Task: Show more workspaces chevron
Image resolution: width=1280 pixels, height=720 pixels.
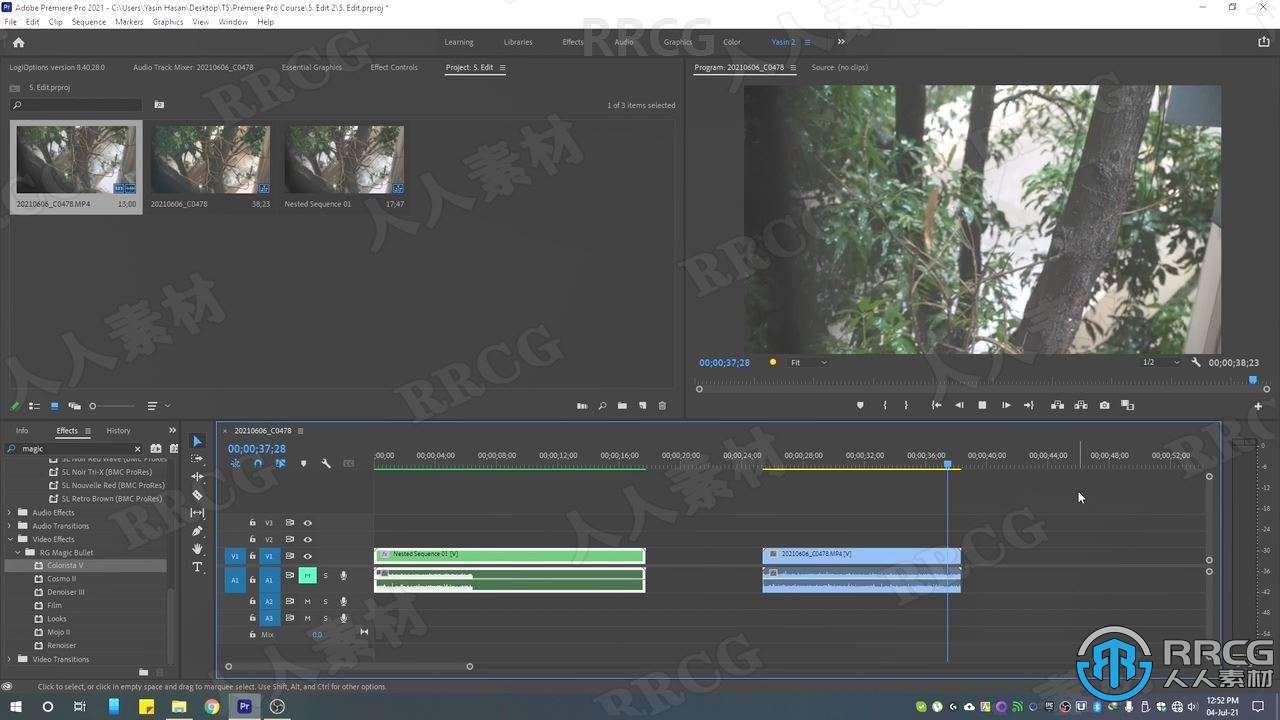Action: click(841, 42)
